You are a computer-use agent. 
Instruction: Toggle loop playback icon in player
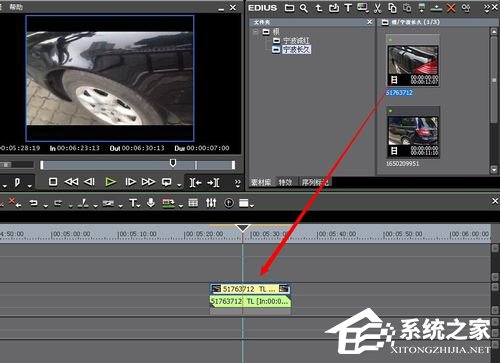(x=166, y=182)
